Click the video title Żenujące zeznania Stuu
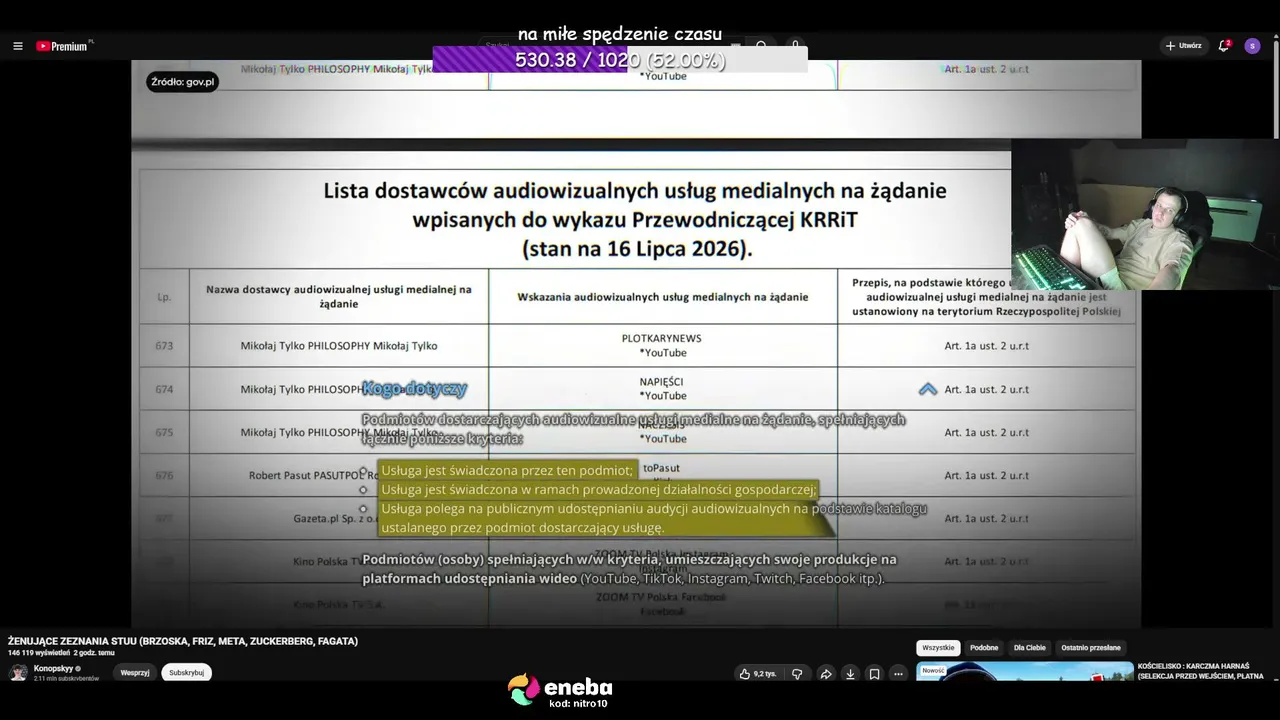1280x720 pixels. [x=183, y=641]
